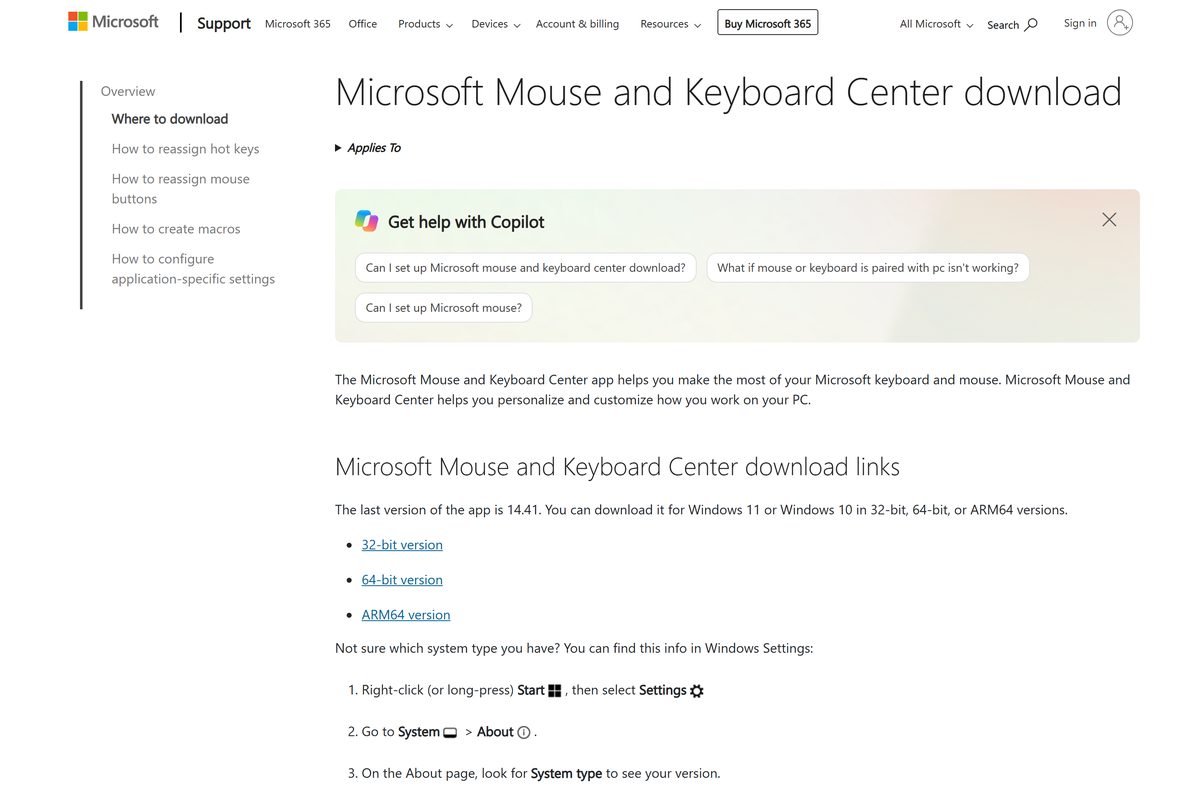Image resolution: width=1200 pixels, height=792 pixels.
Task: Open the Devices dropdown menu
Action: pyautogui.click(x=496, y=24)
